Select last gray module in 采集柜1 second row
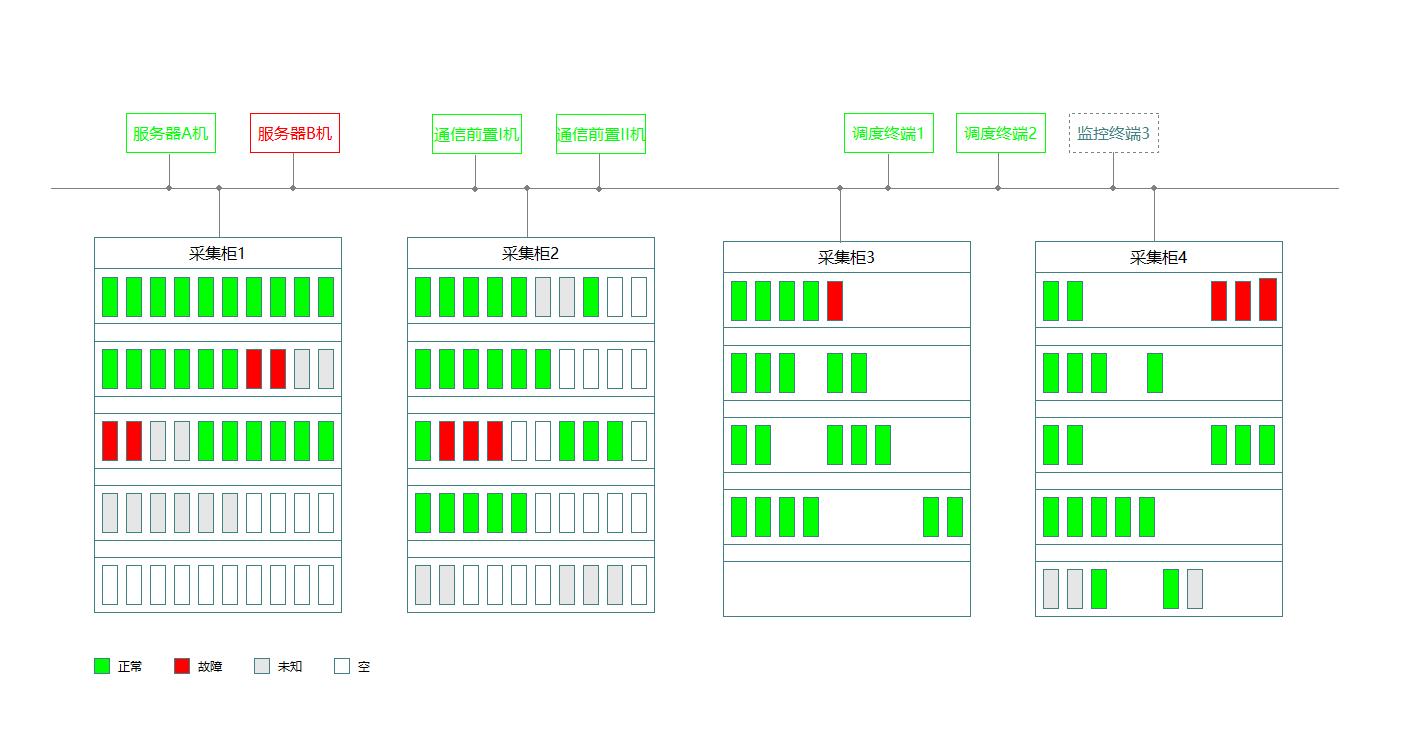The height and width of the screenshot is (741, 1401). [326, 369]
